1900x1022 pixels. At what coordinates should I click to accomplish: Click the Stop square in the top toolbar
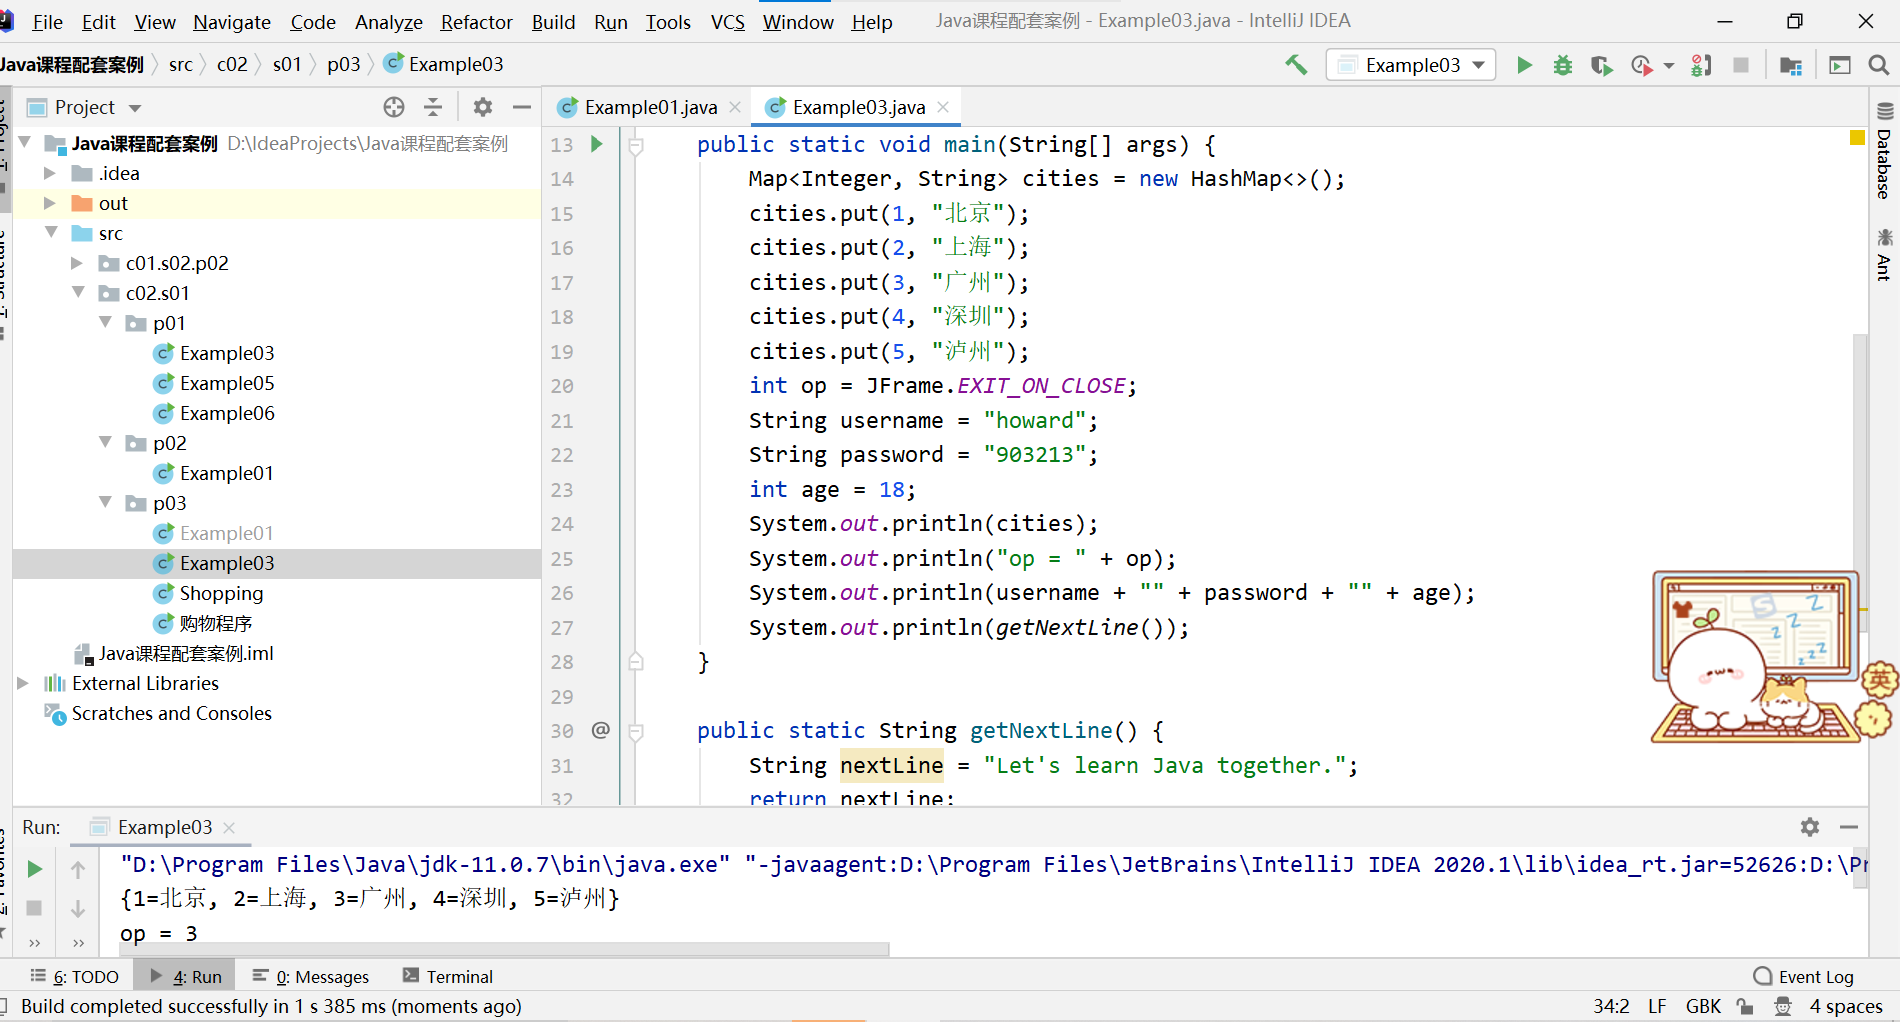pos(1740,65)
